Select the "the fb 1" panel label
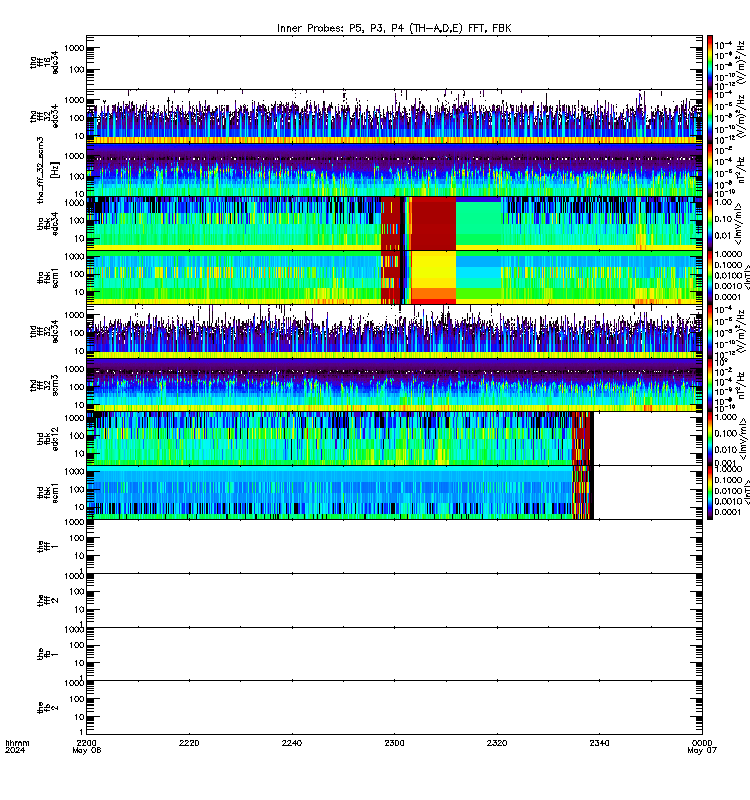 47,654
